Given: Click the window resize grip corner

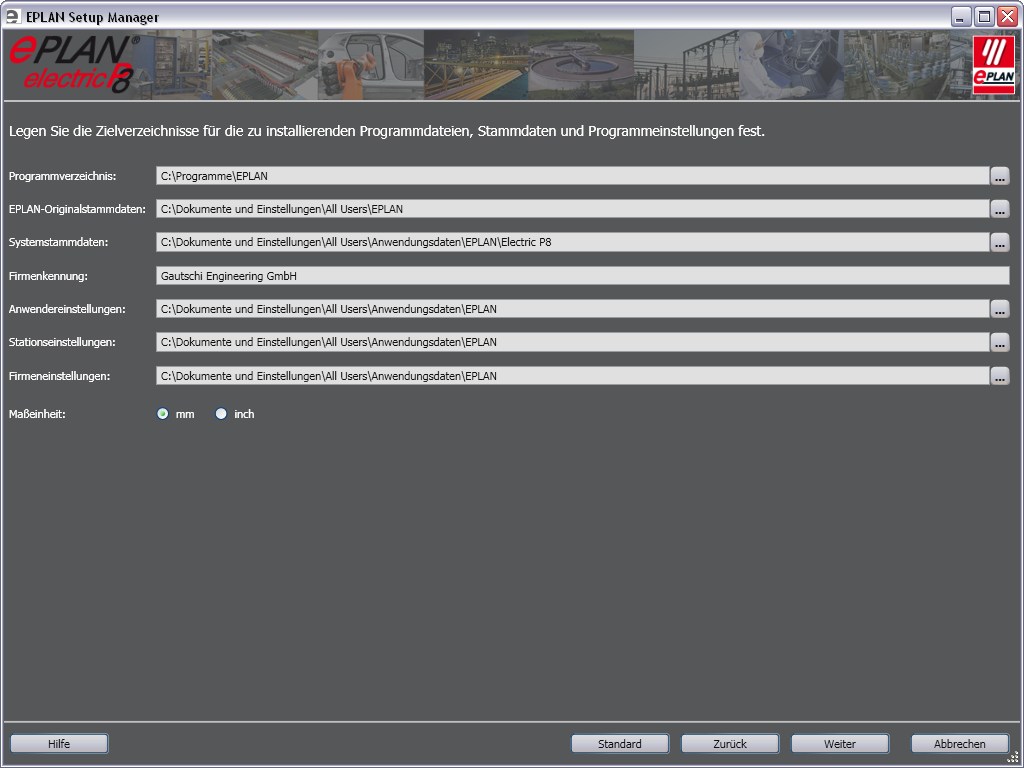Looking at the screenshot, I should coord(1014,758).
